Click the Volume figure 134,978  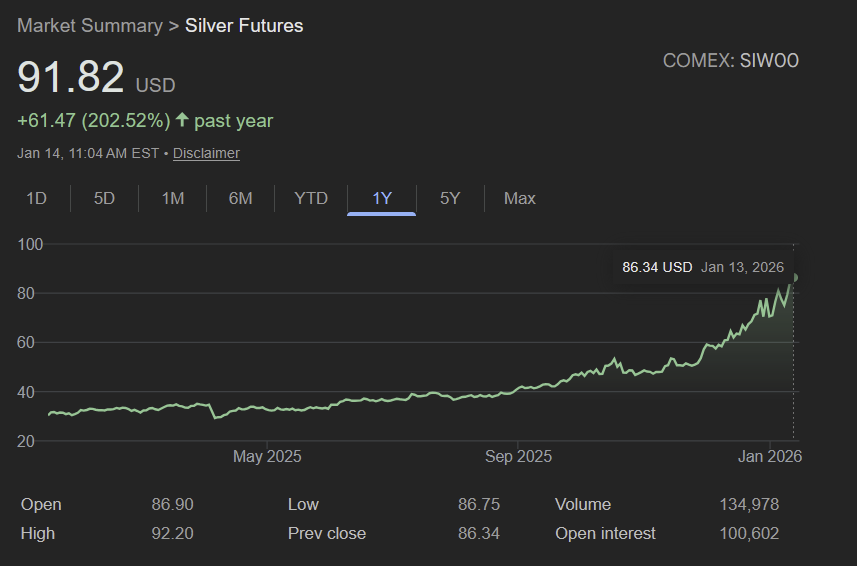pos(749,504)
